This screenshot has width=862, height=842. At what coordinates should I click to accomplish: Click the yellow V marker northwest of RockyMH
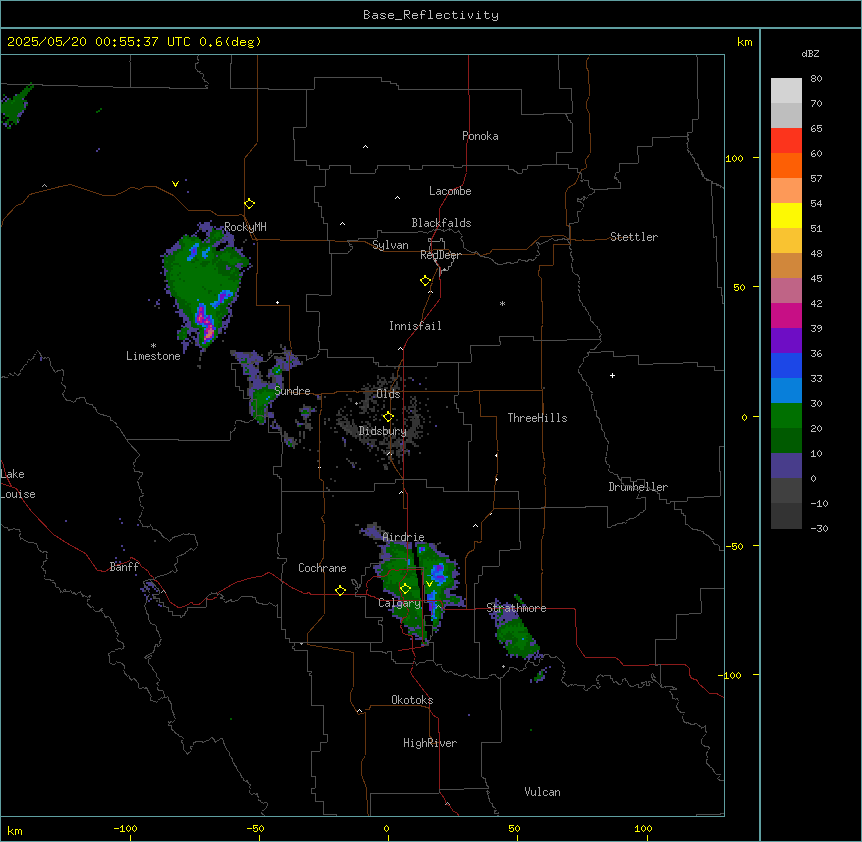pyautogui.click(x=175, y=184)
